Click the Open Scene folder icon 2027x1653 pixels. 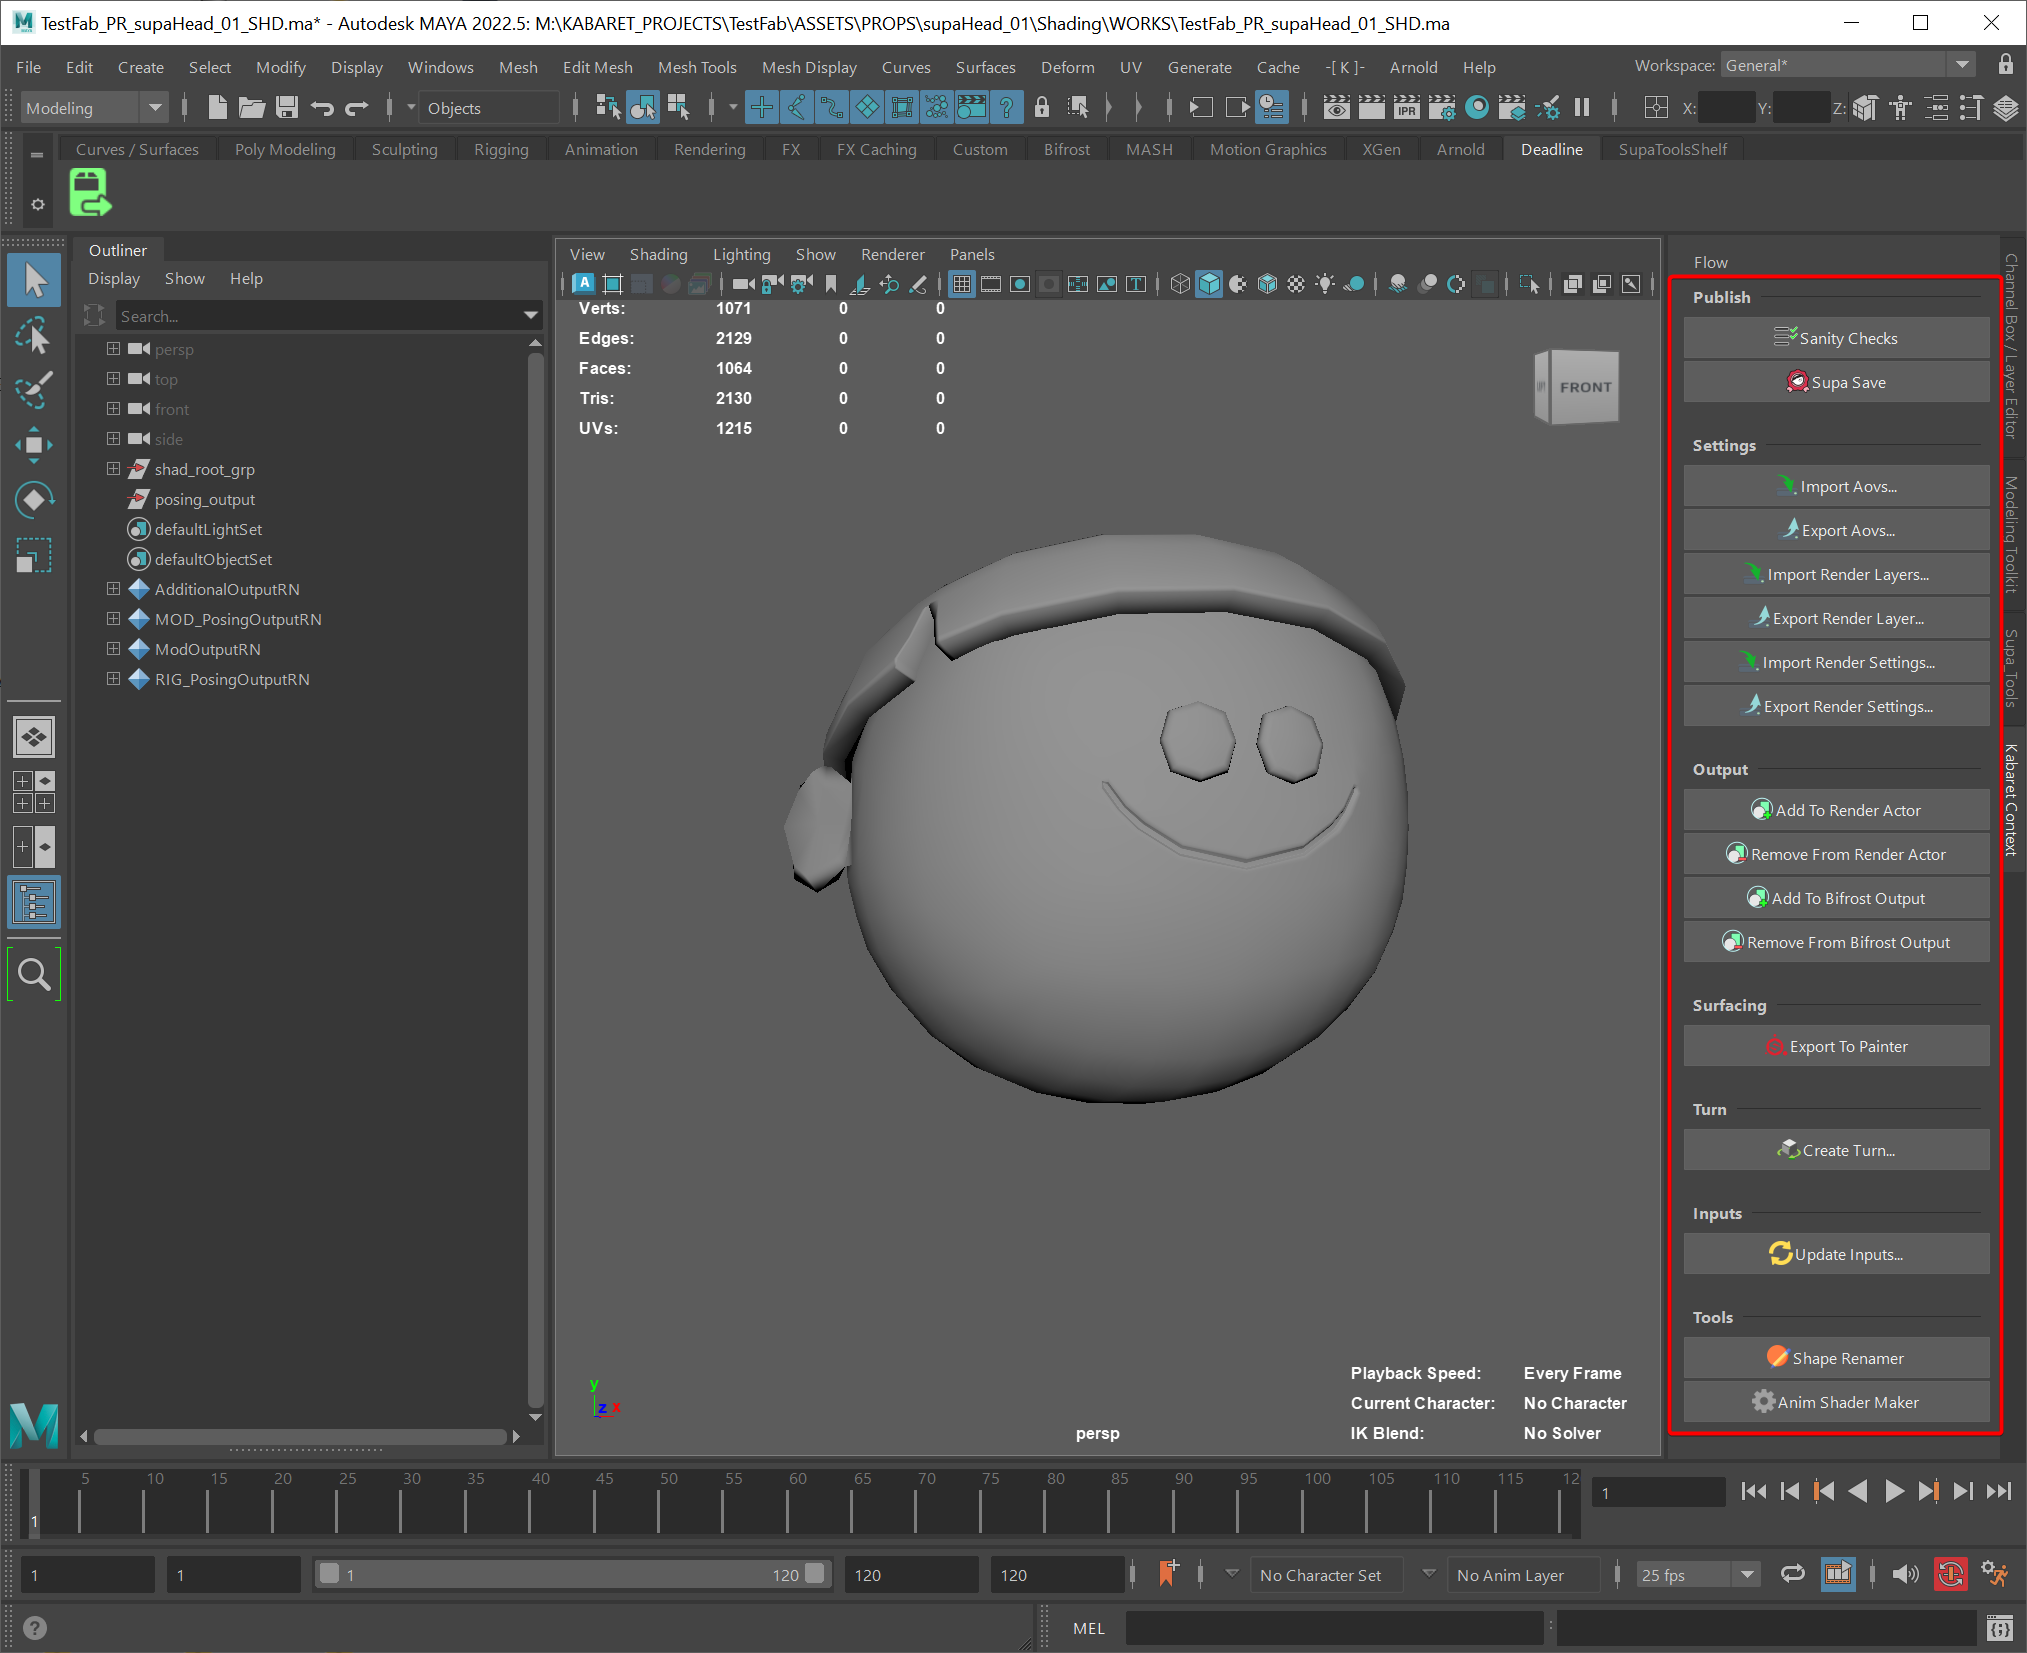252,107
